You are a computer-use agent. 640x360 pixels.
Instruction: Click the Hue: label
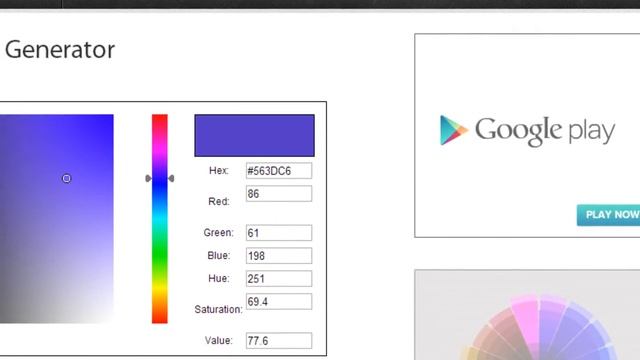pos(219,278)
